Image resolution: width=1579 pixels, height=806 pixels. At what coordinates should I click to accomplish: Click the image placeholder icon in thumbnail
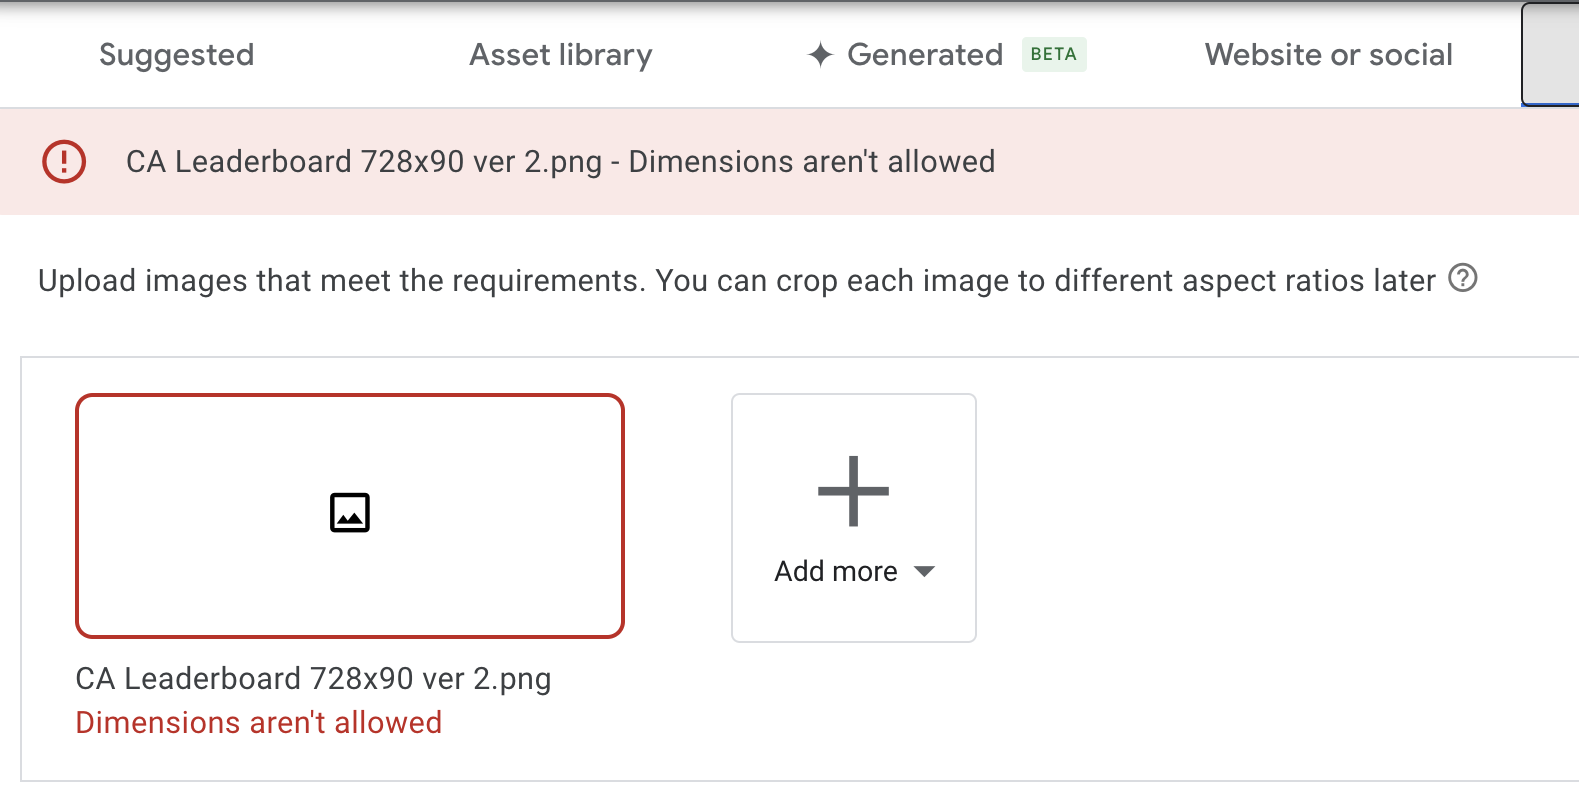point(350,513)
